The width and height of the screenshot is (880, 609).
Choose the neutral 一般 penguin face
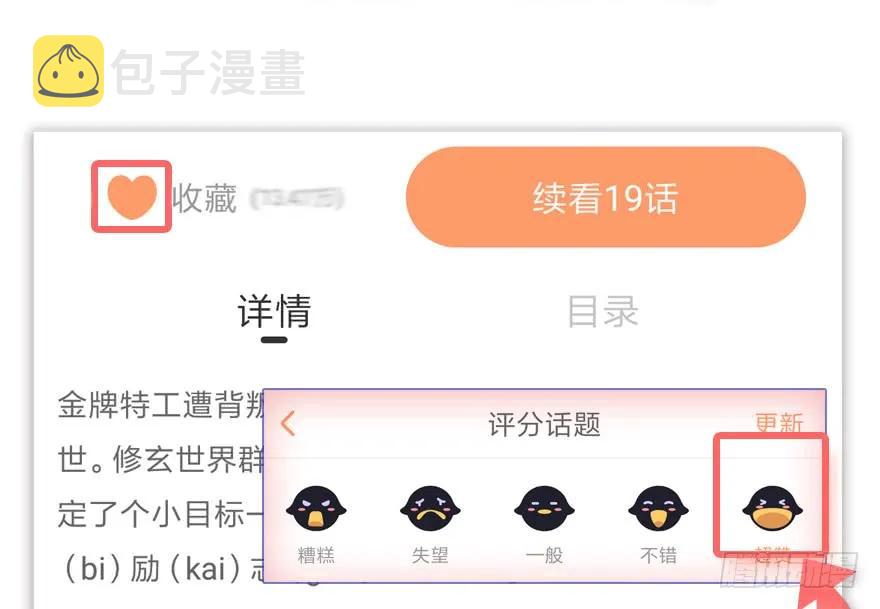[x=544, y=508]
